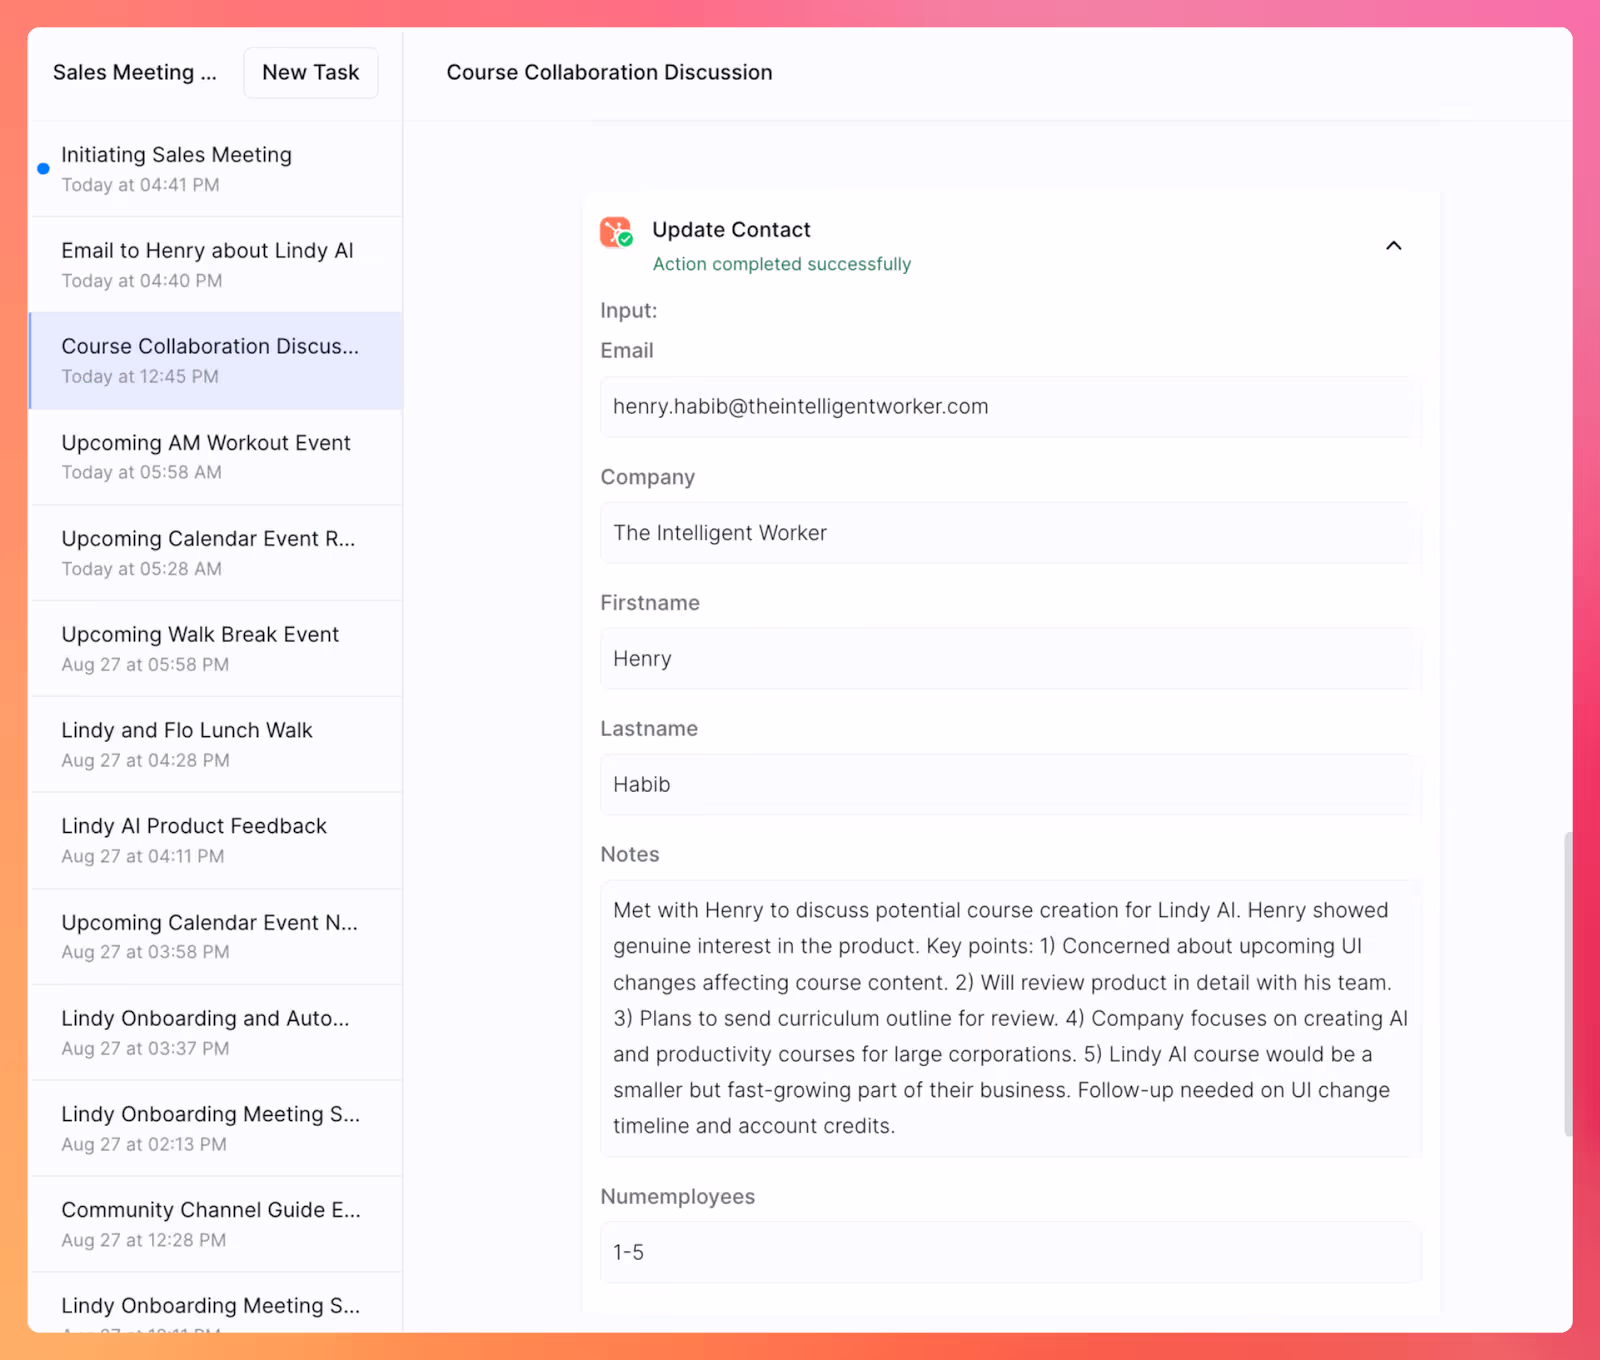Click the Today at 12:45 PM timestamp
1600x1360 pixels.
140,377
